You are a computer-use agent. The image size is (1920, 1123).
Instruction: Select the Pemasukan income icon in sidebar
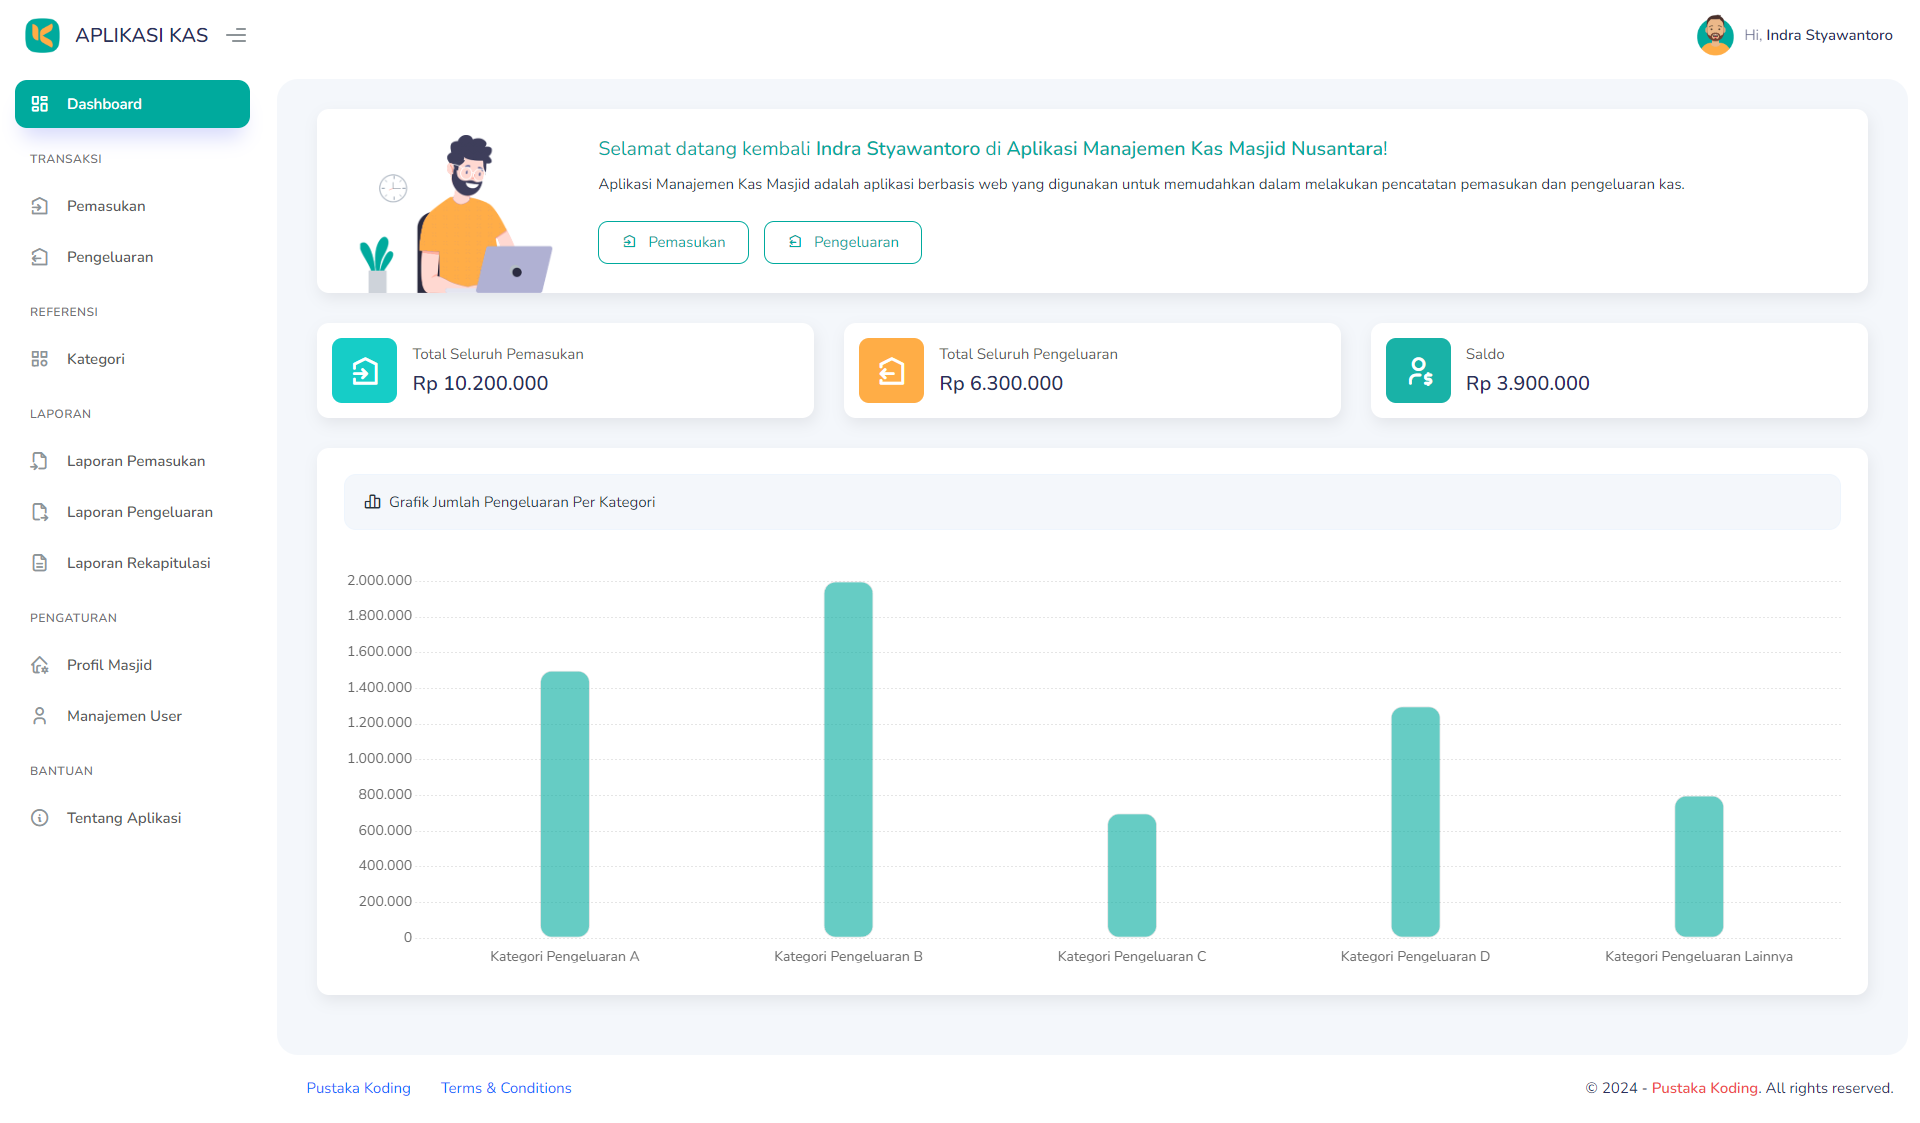[39, 206]
